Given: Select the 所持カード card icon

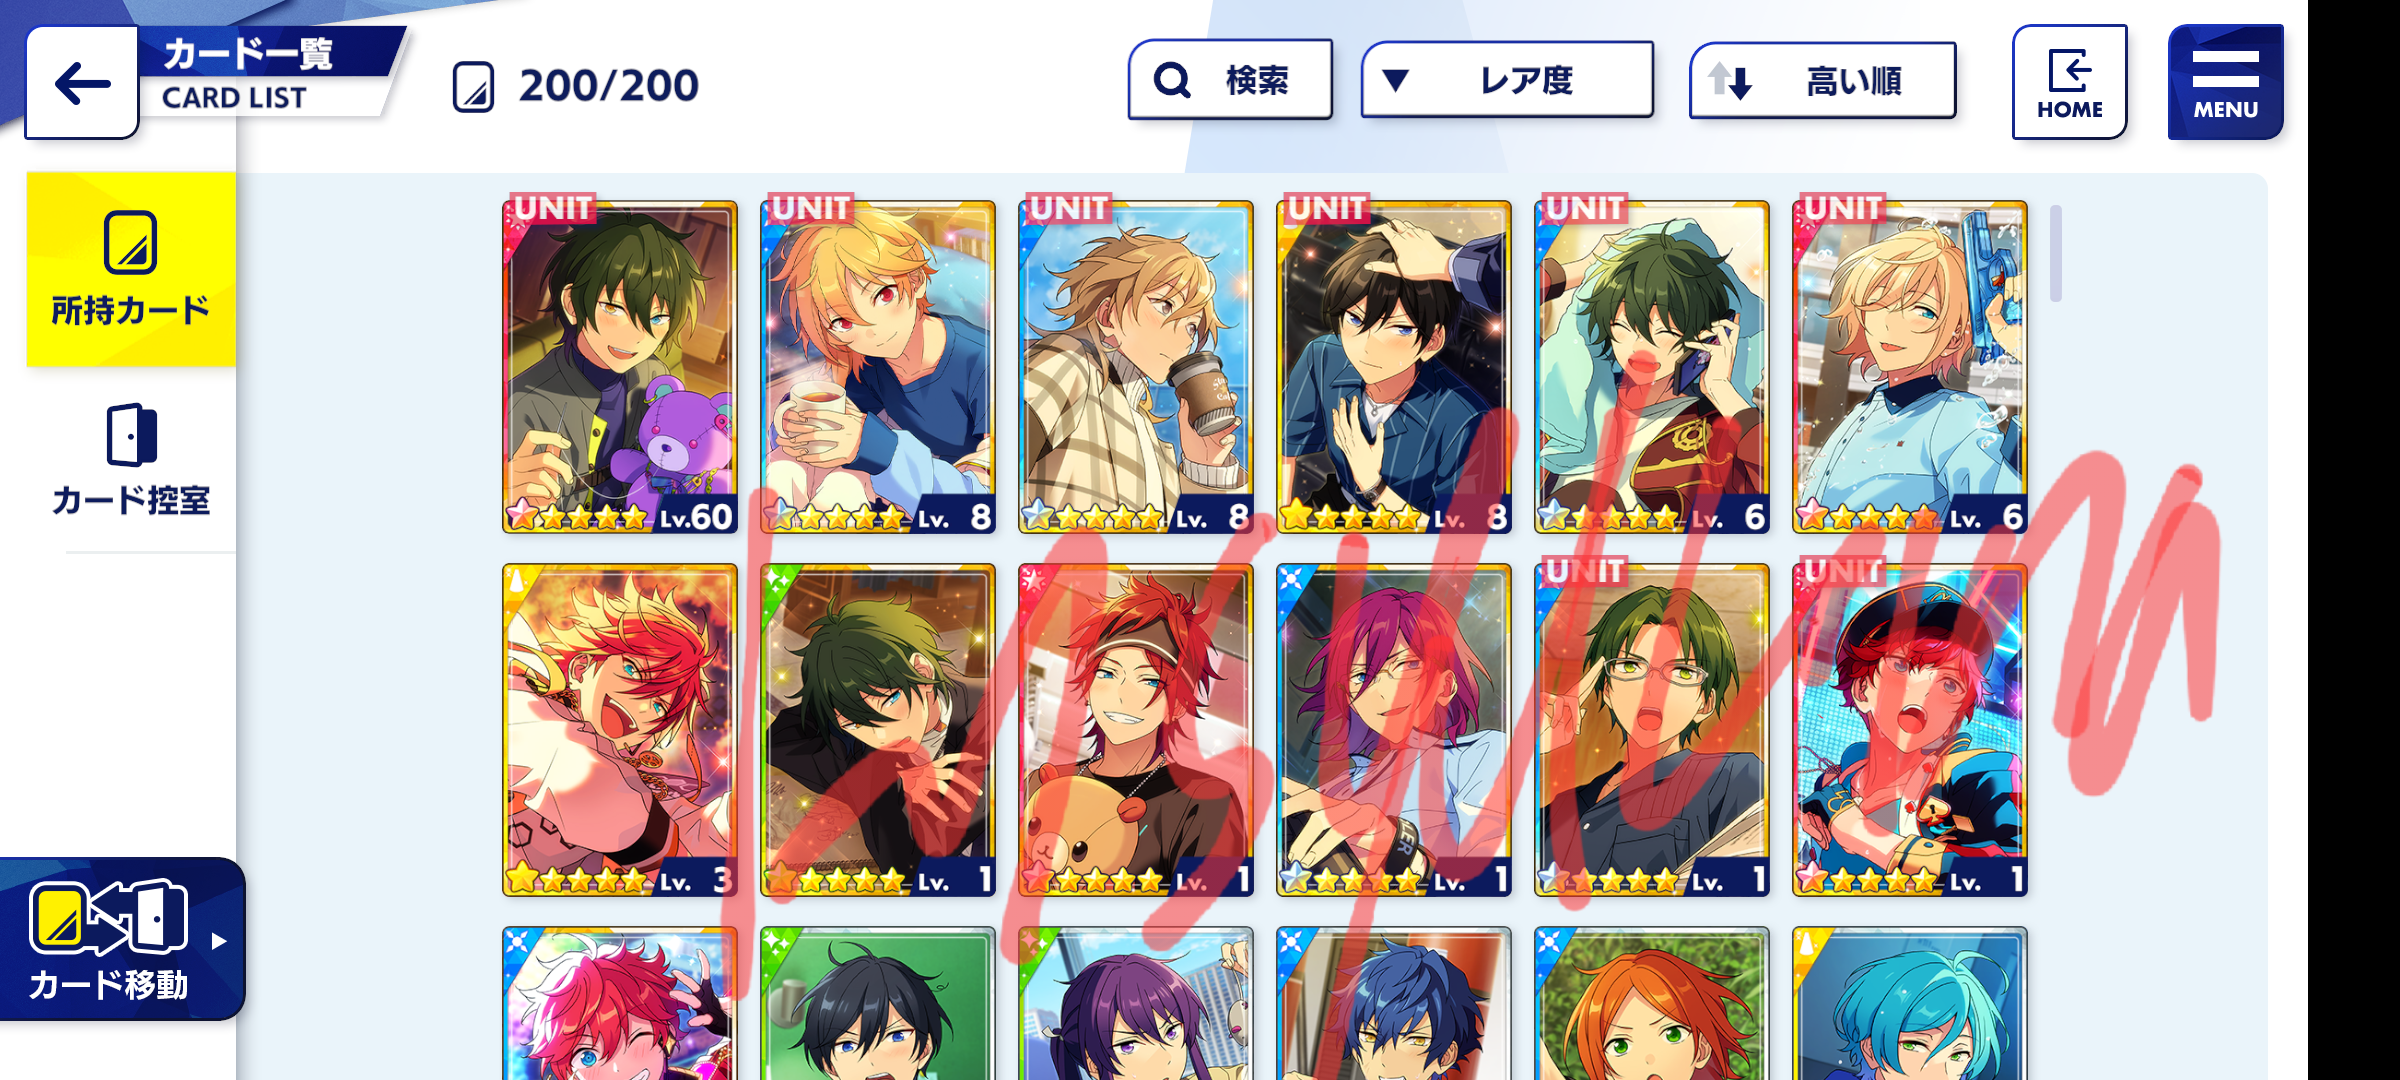Looking at the screenshot, I should [x=130, y=242].
